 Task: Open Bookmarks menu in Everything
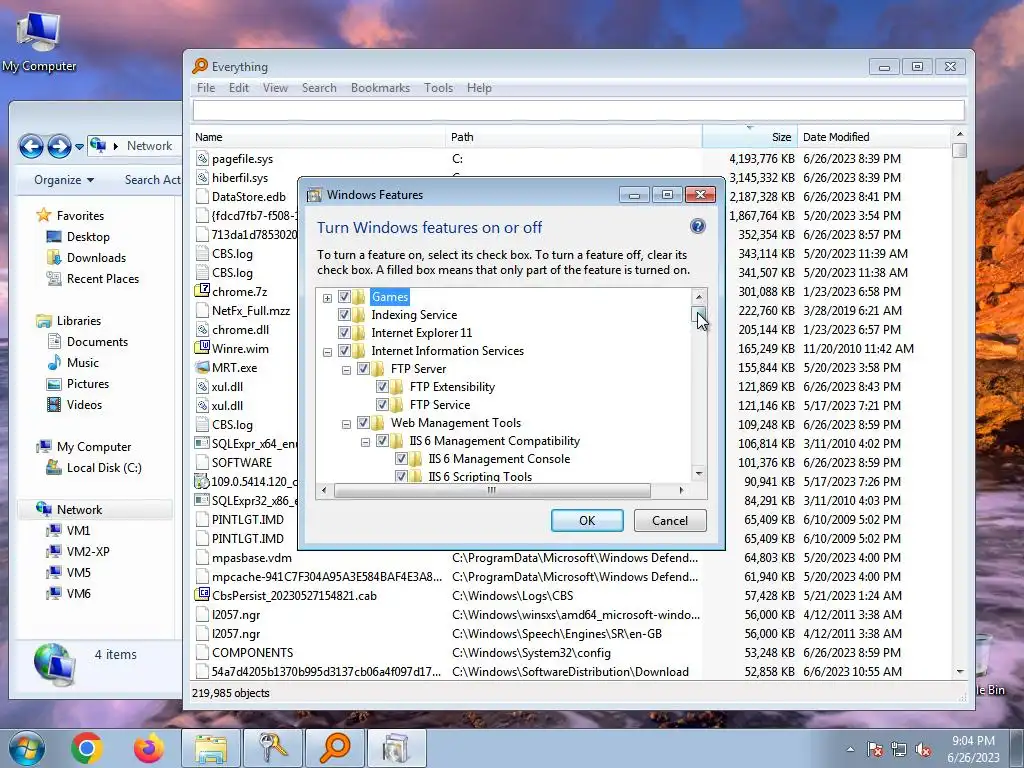(x=380, y=88)
